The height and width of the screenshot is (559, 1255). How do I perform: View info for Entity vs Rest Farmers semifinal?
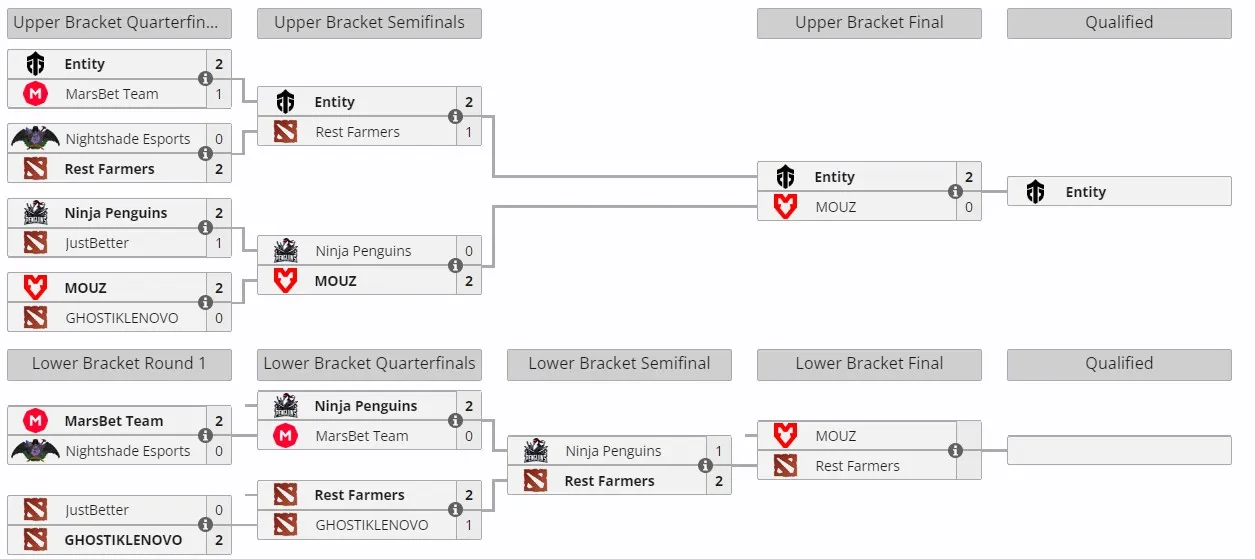(x=455, y=117)
